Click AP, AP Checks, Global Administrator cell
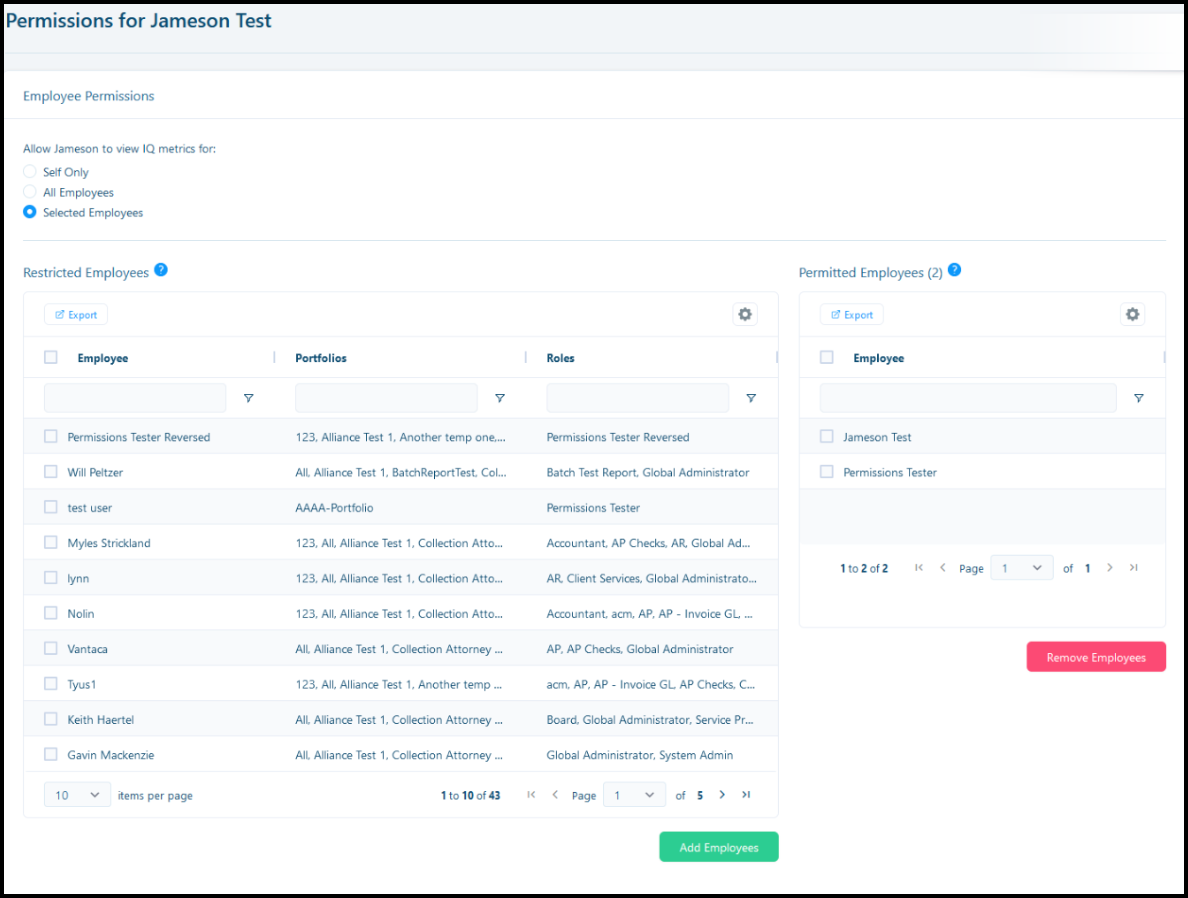 coord(639,649)
